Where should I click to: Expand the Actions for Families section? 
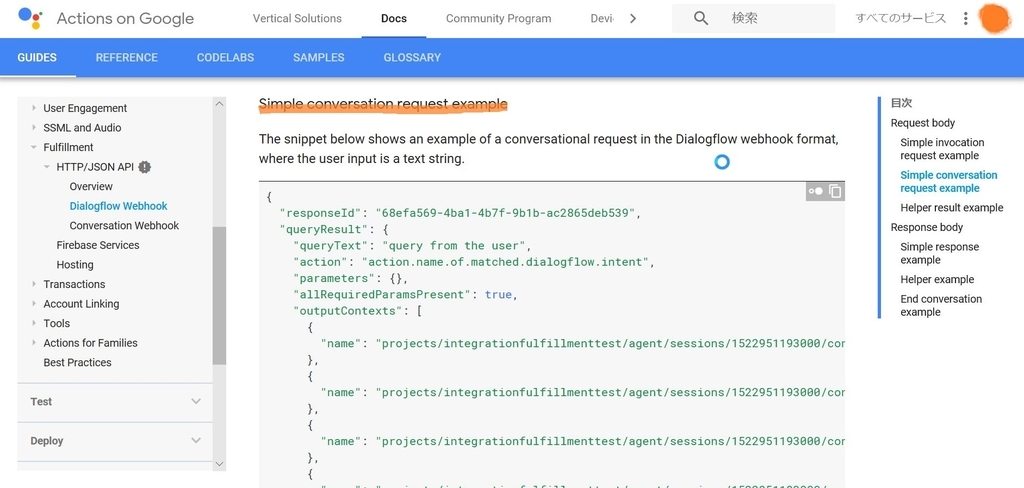point(34,343)
